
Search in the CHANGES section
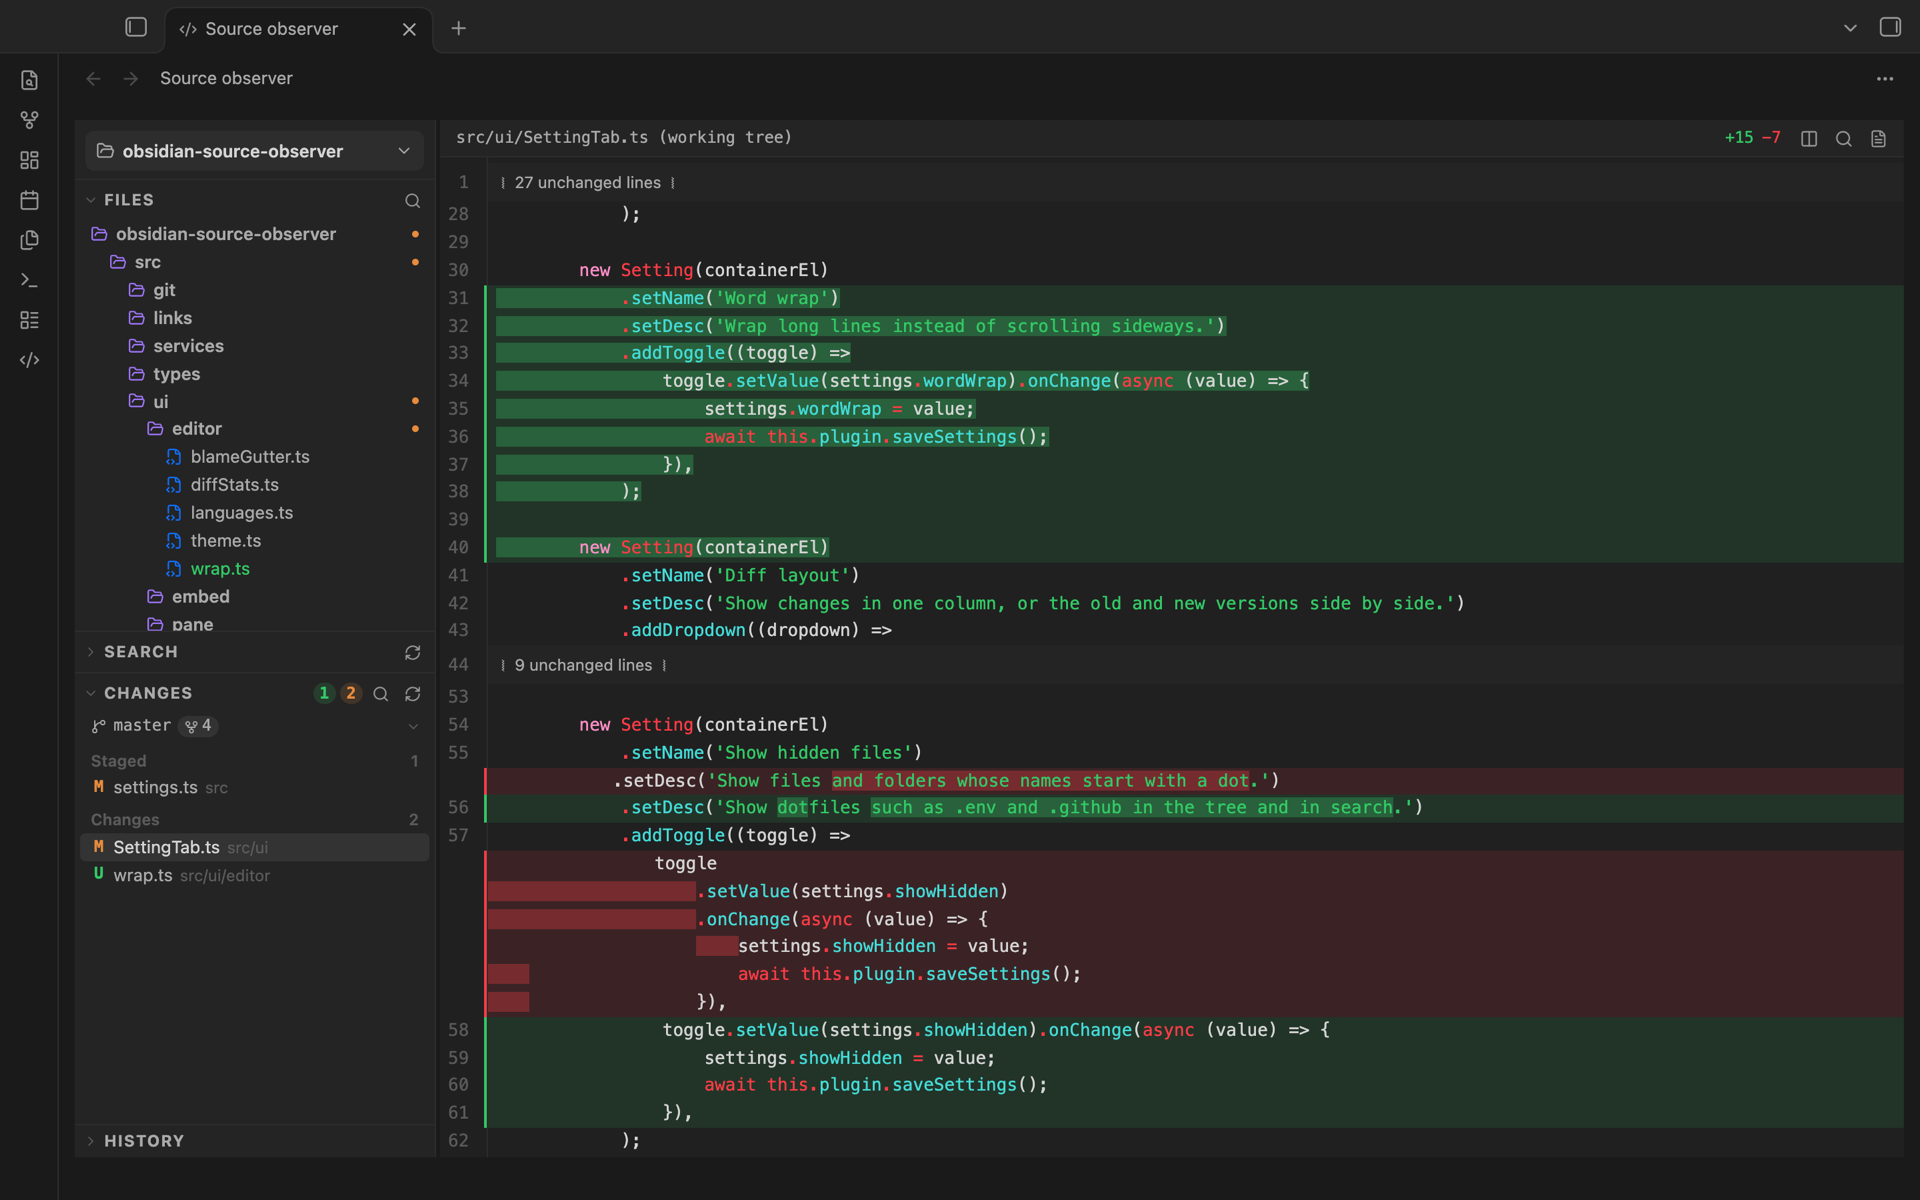381,693
